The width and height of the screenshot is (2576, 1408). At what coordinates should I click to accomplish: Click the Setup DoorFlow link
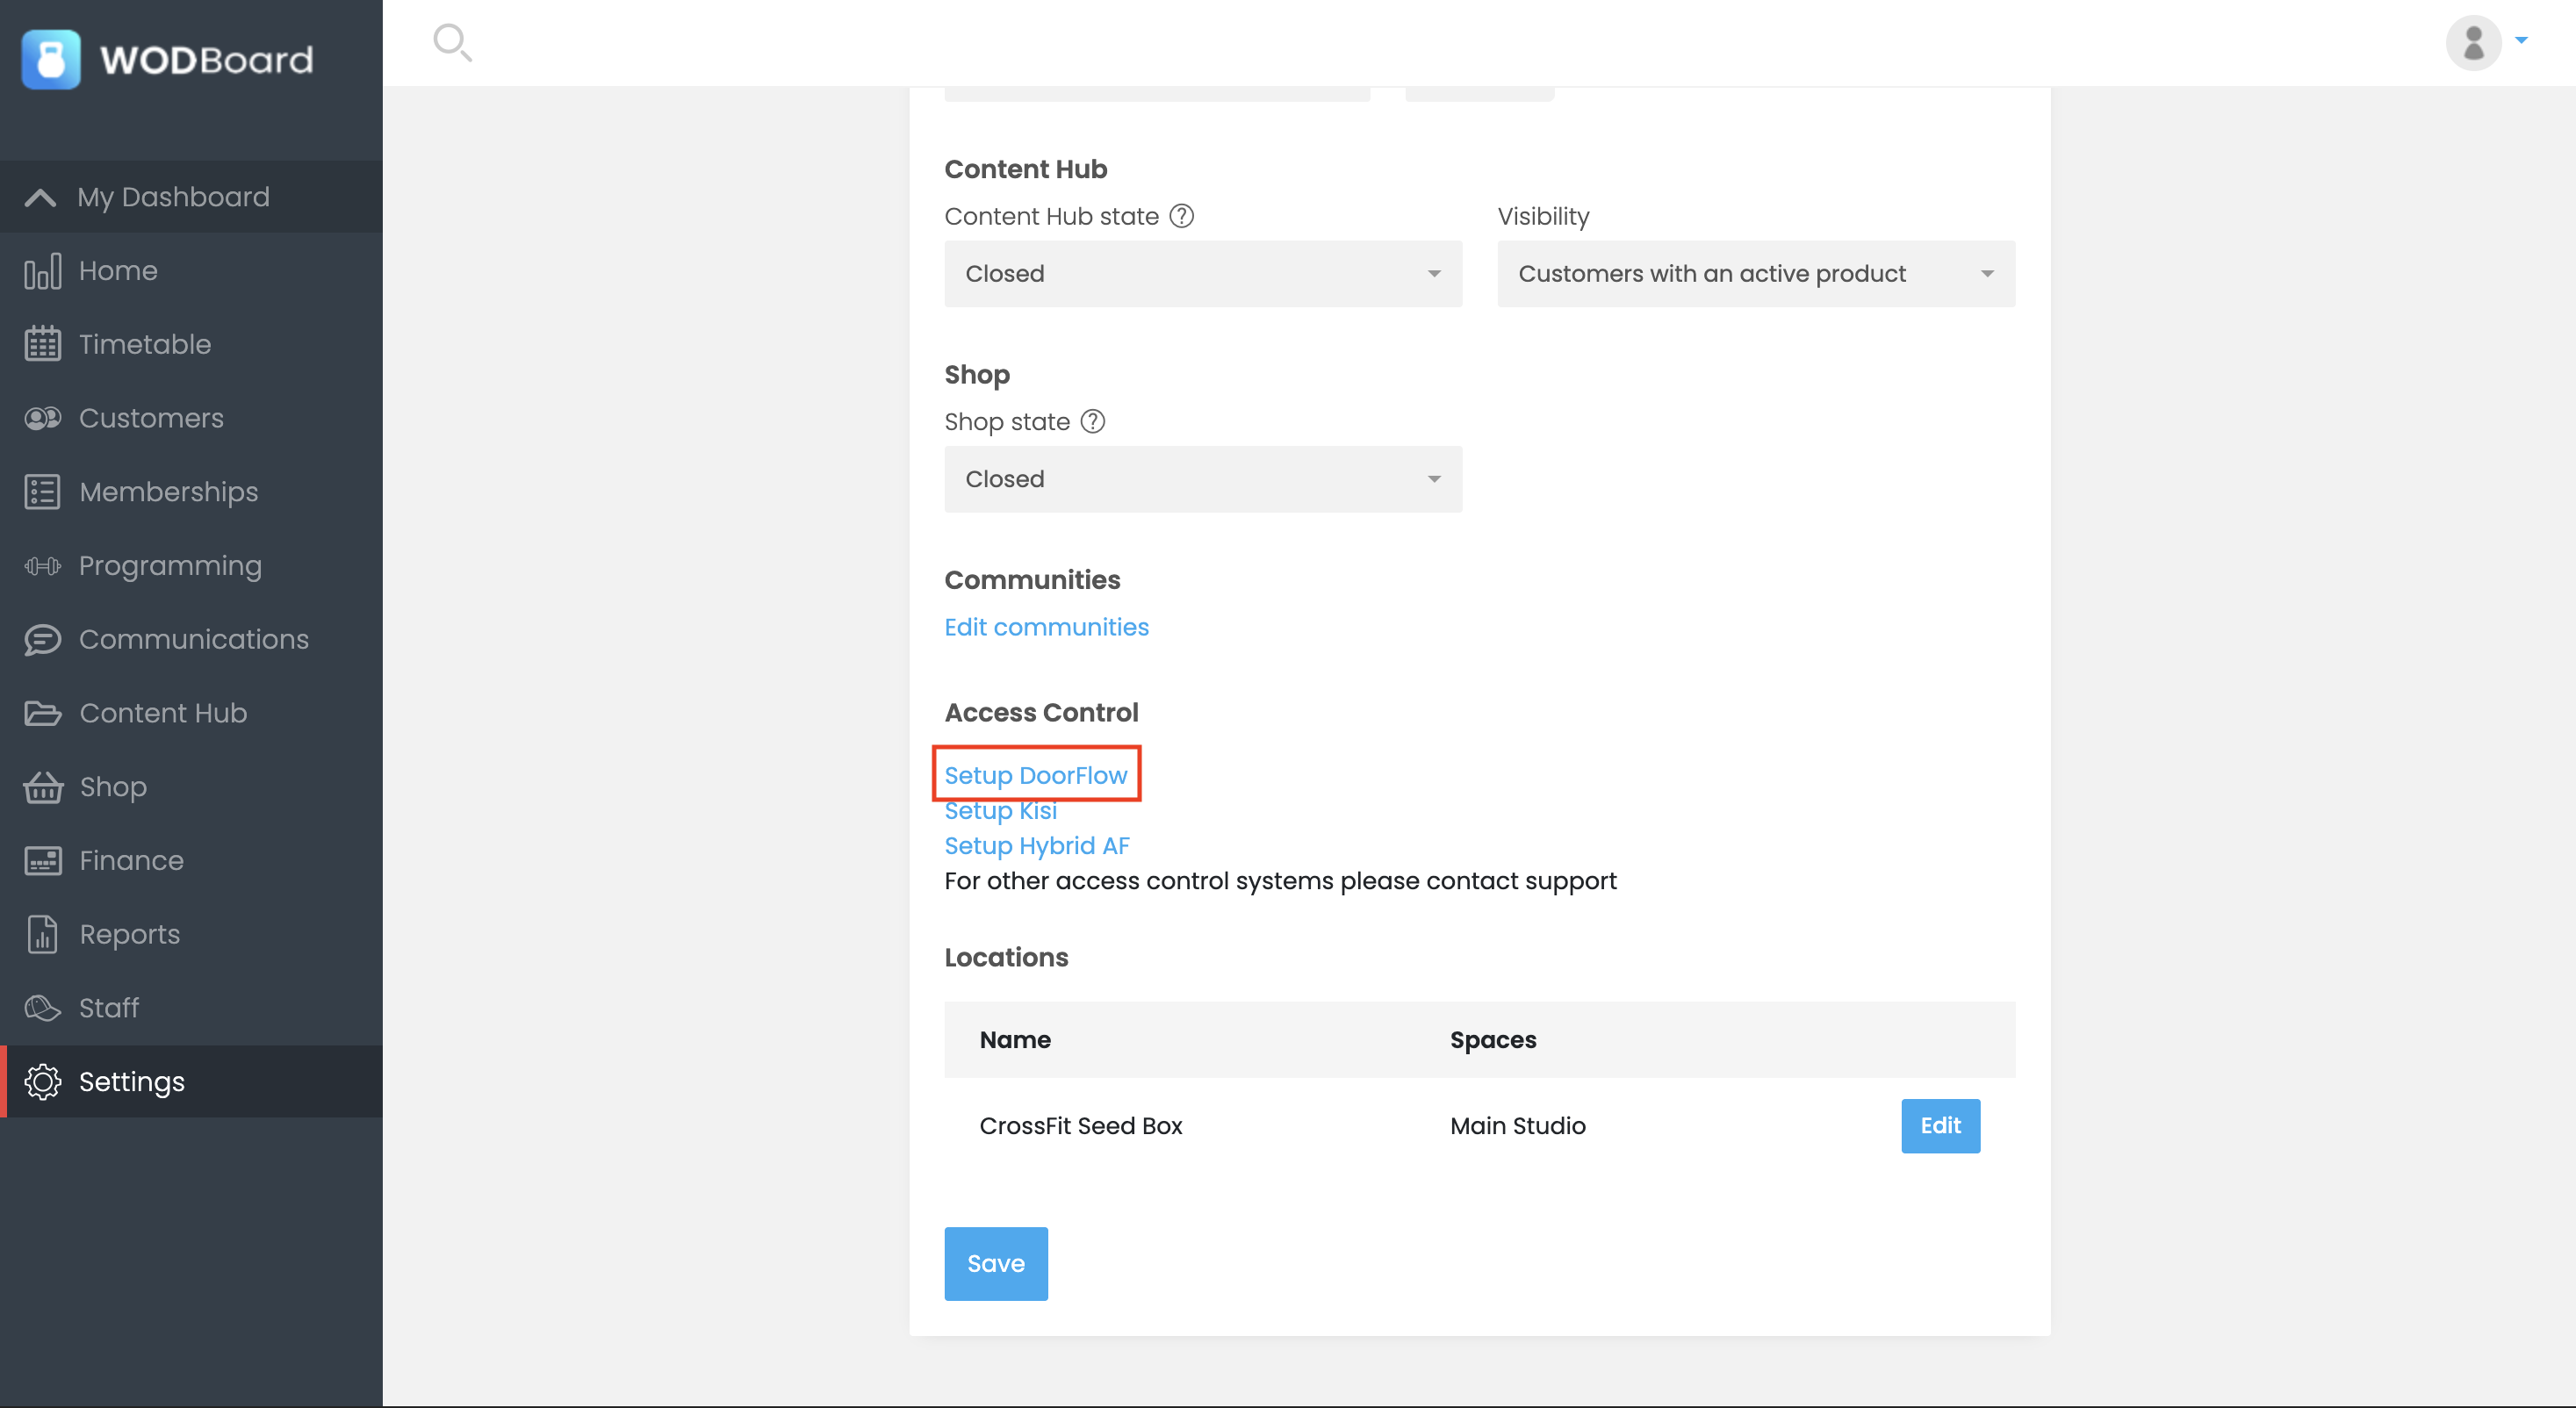pyautogui.click(x=1035, y=775)
